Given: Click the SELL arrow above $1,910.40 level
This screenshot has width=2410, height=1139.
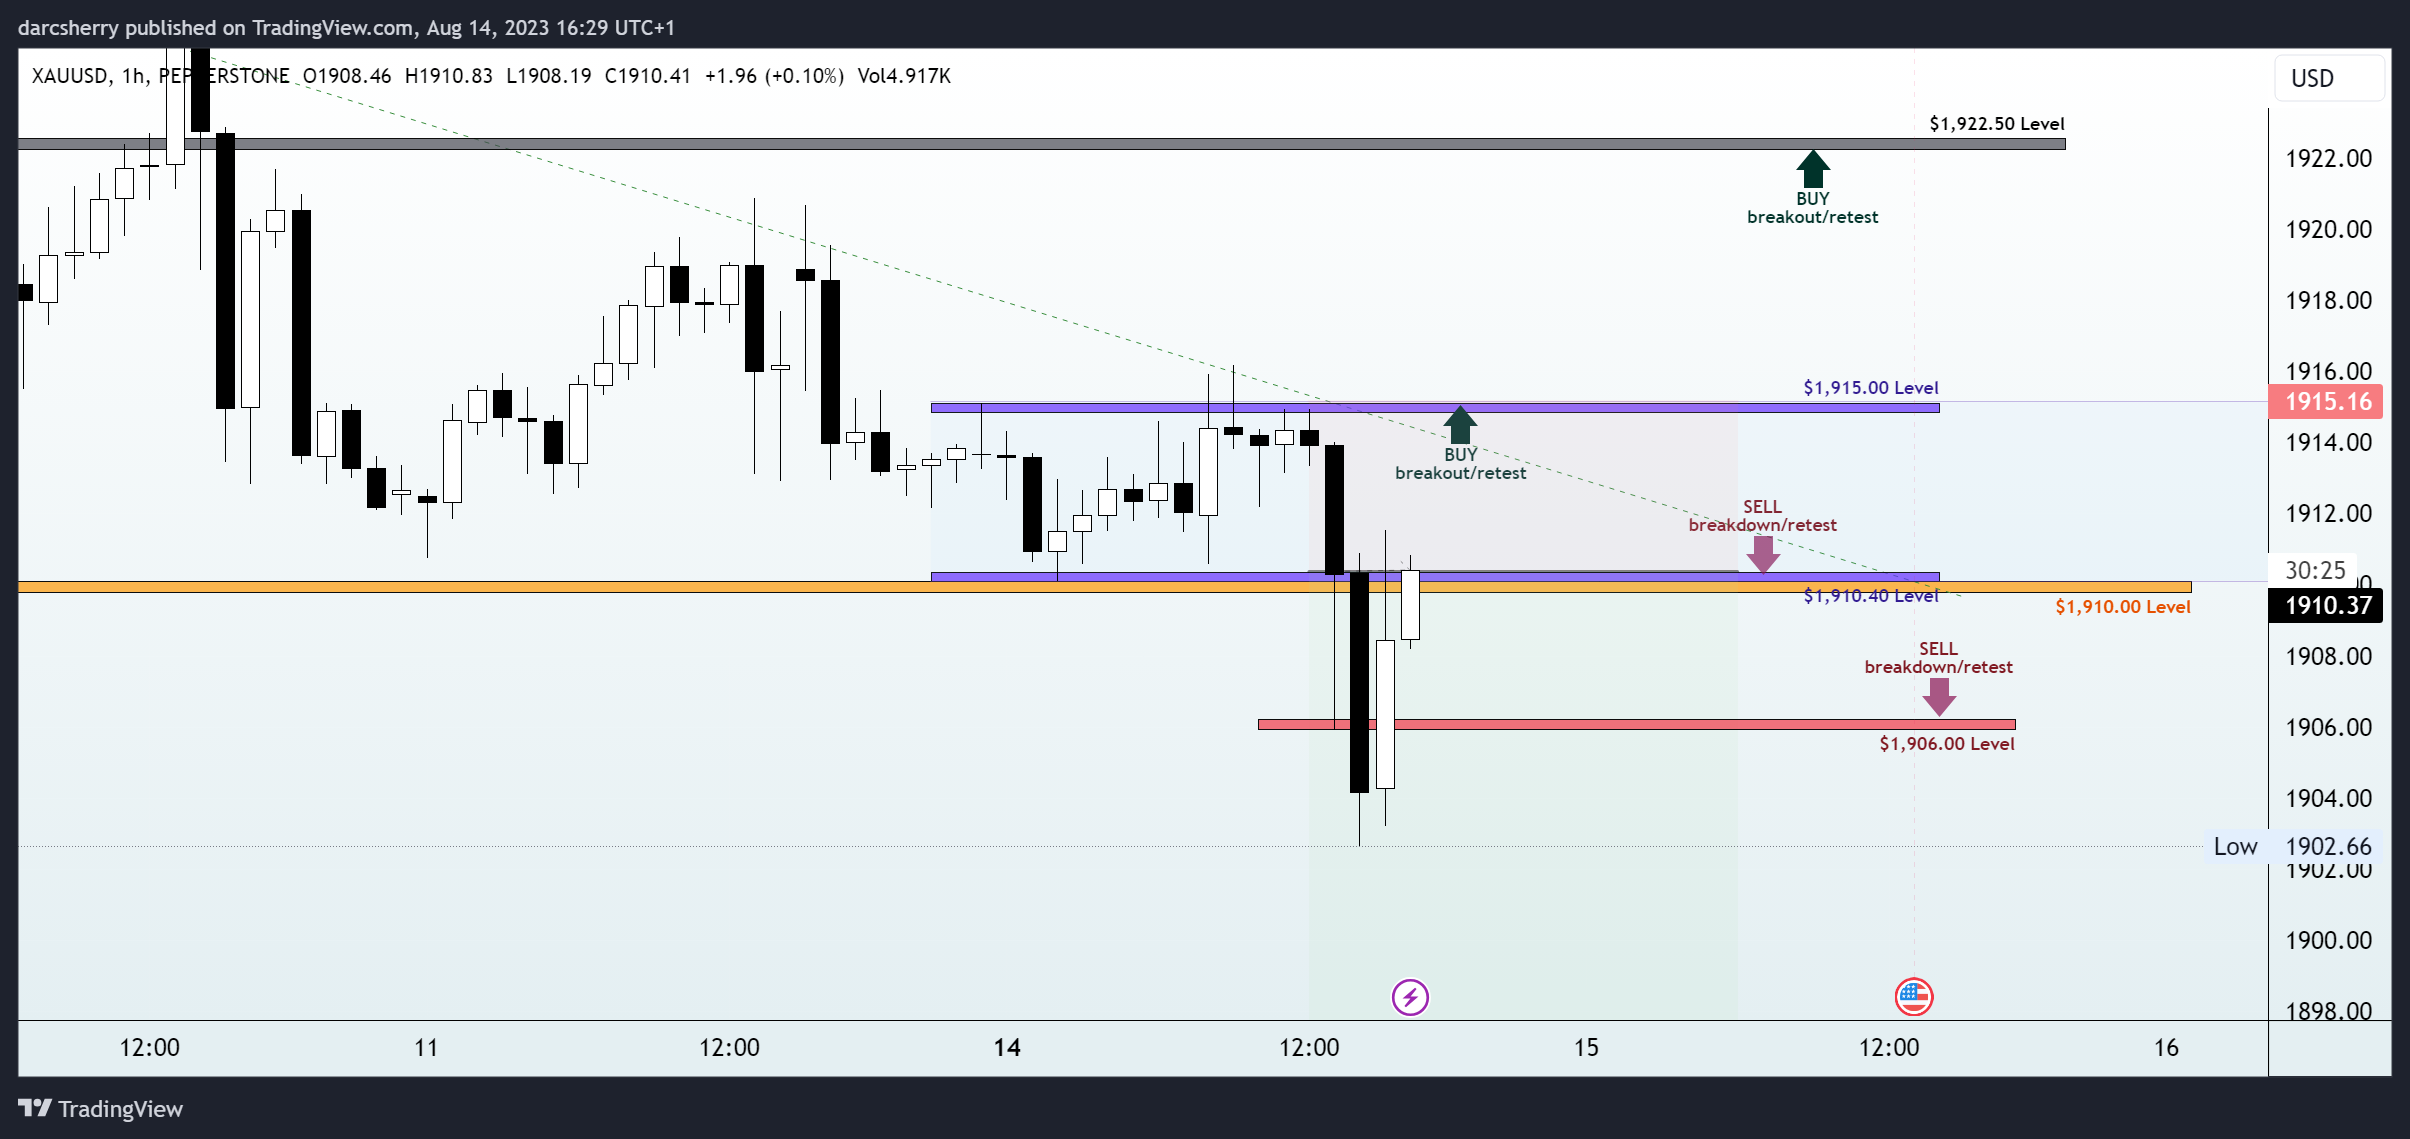Looking at the screenshot, I should (x=1762, y=554).
